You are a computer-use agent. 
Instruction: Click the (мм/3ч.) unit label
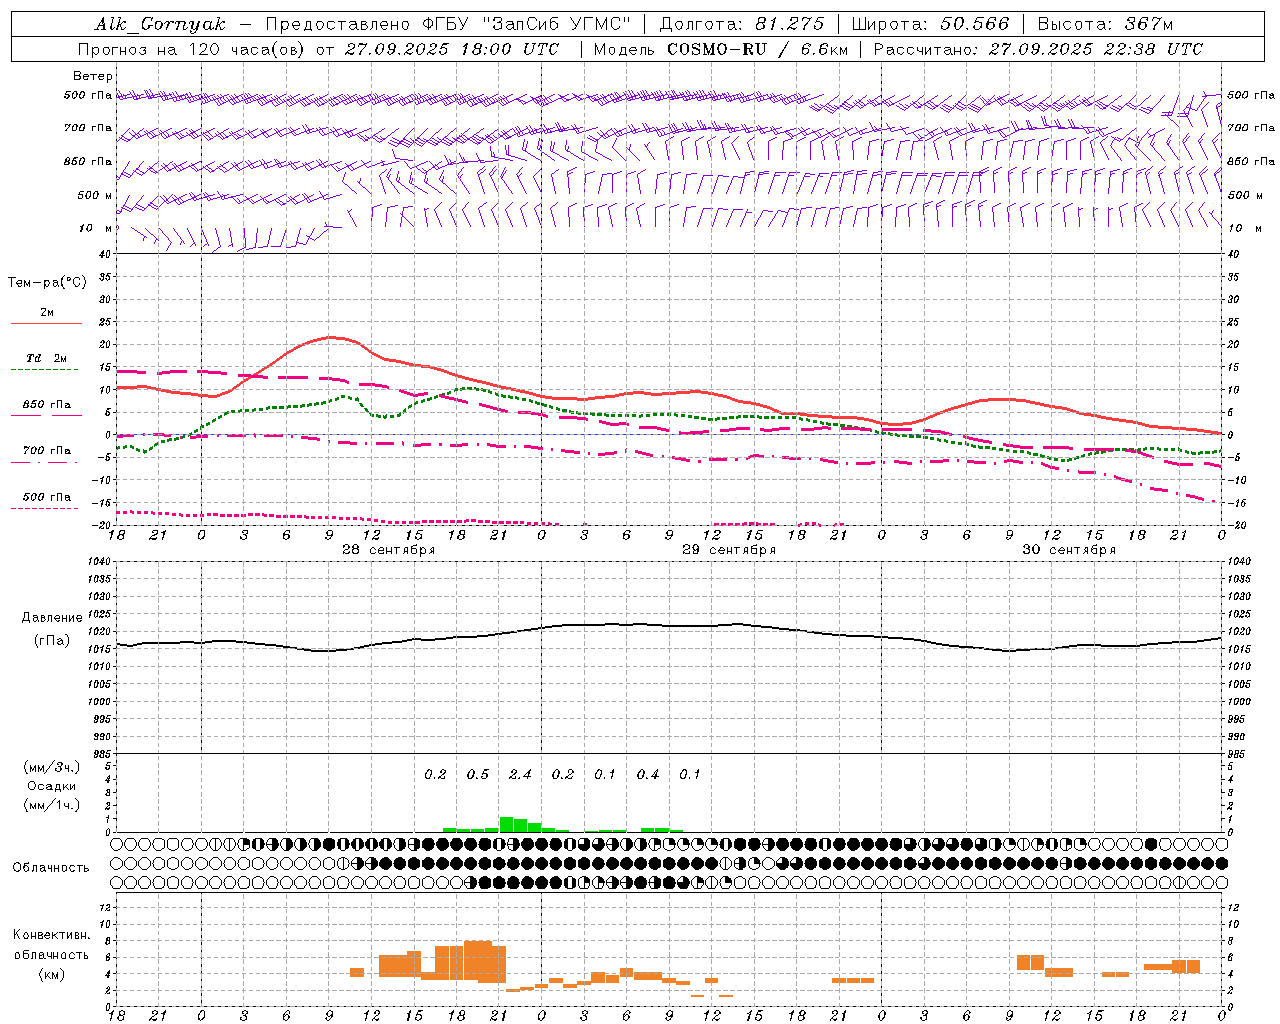coord(52,767)
